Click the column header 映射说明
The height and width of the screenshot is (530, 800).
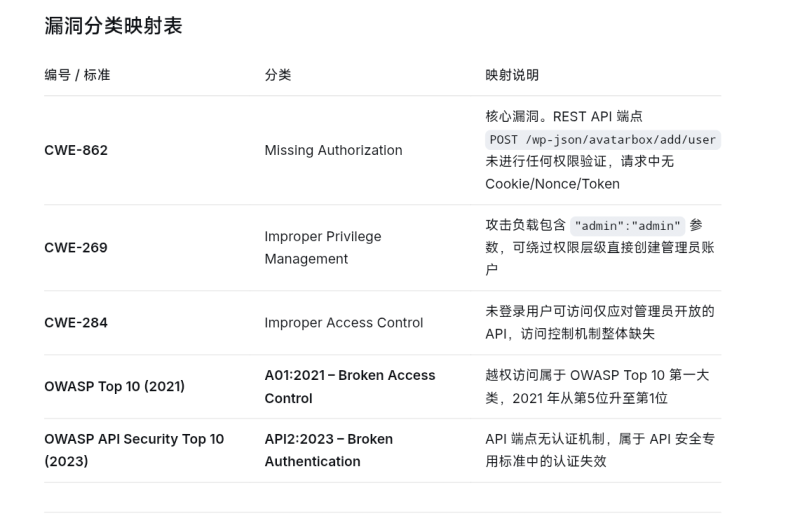(512, 75)
